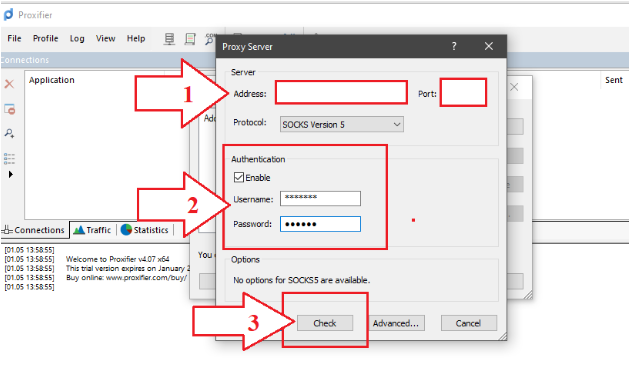631x368 pixels.
Task: Open the Protocol dropdown SOCKS Version 5
Action: [342, 124]
